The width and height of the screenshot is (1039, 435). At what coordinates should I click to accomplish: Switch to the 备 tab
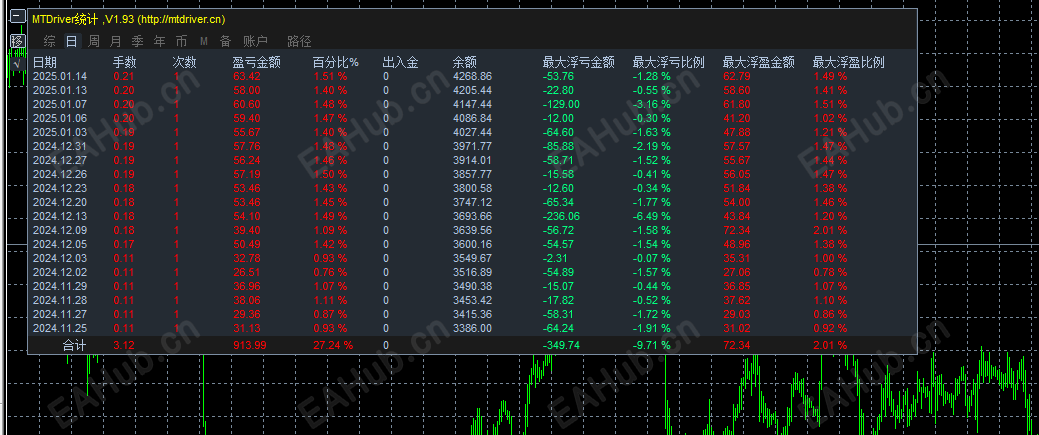coord(225,42)
